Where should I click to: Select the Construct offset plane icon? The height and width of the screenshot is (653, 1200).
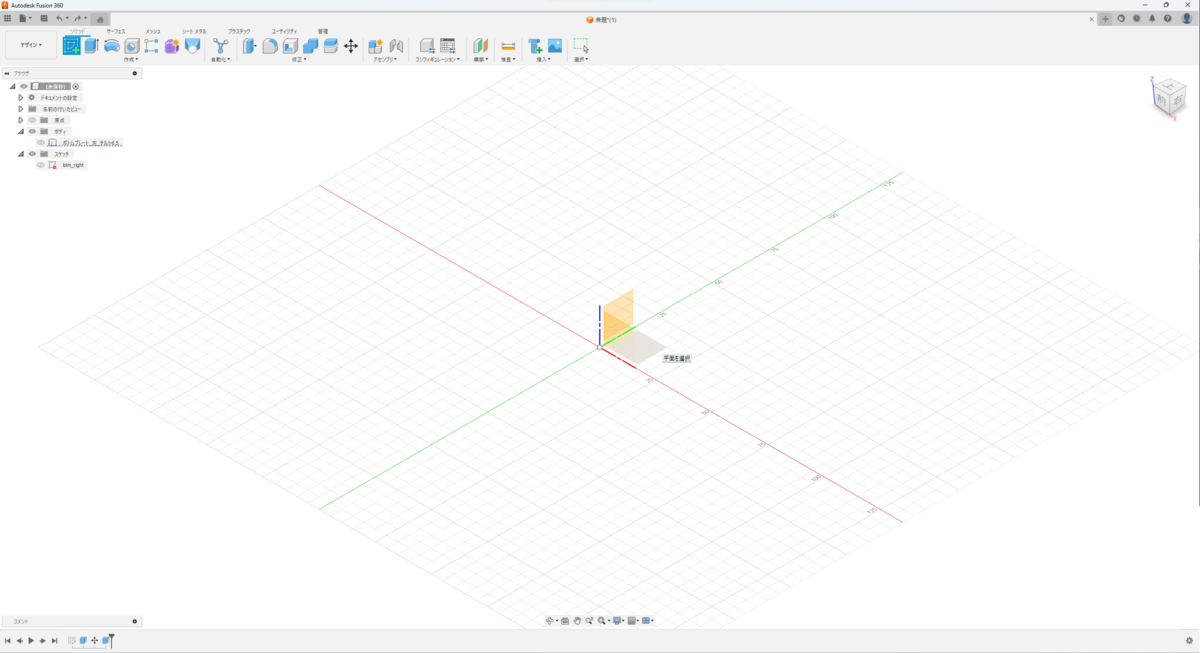click(x=480, y=46)
